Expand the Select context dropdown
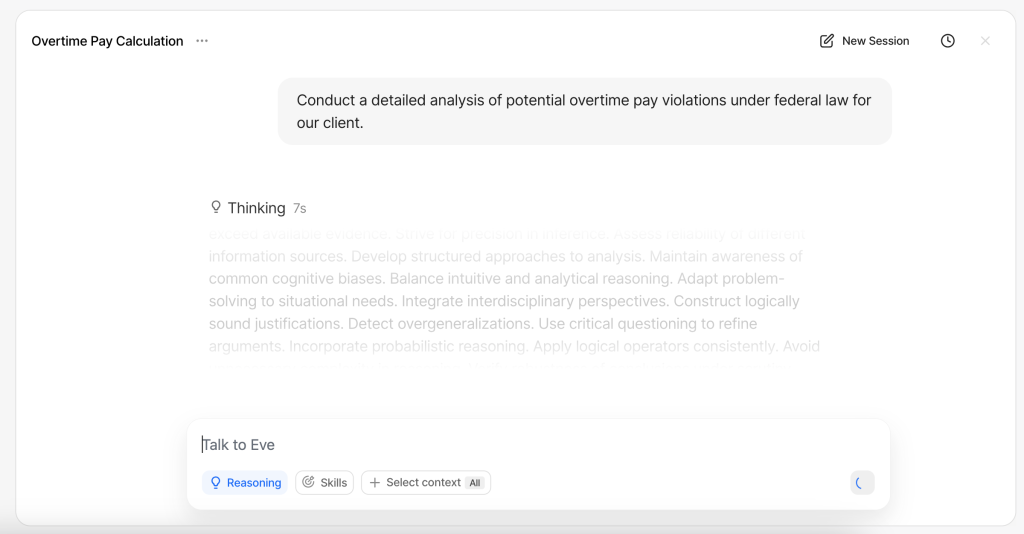Image resolution: width=1024 pixels, height=534 pixels. point(423,483)
